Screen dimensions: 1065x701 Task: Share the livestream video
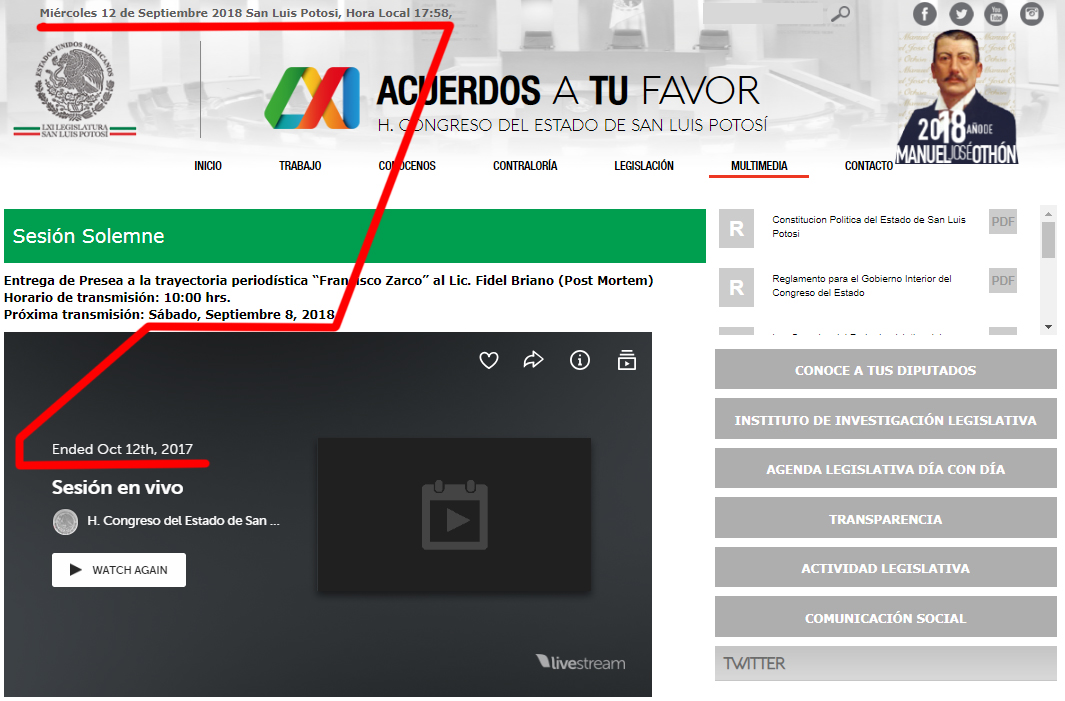(x=534, y=360)
